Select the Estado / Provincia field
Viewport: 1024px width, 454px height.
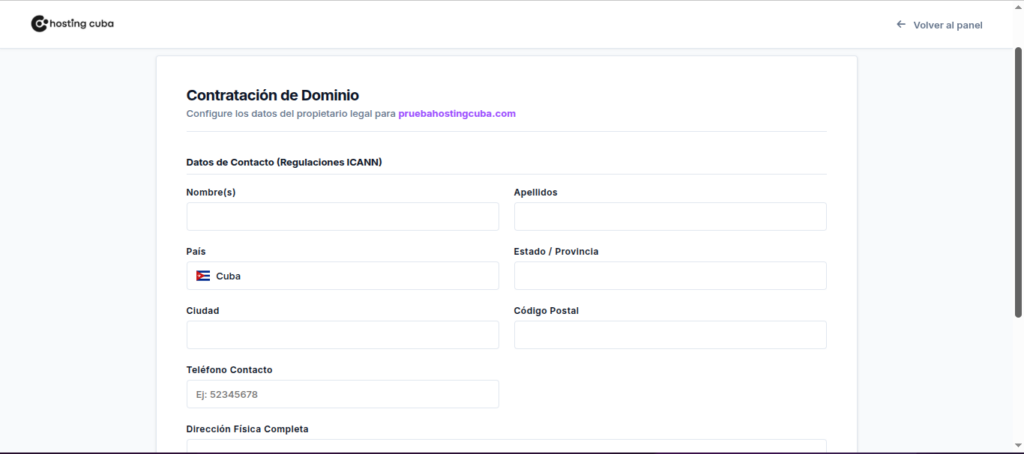(670, 276)
